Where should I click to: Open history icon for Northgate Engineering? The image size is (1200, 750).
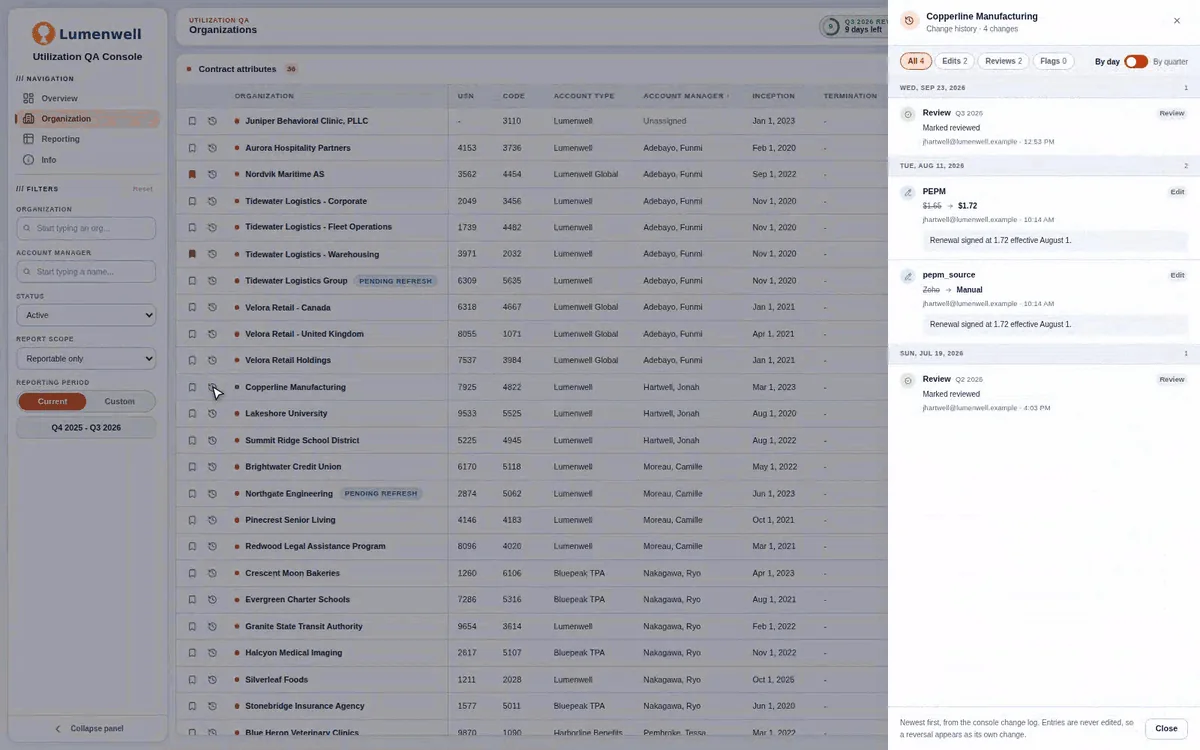[x=212, y=493]
